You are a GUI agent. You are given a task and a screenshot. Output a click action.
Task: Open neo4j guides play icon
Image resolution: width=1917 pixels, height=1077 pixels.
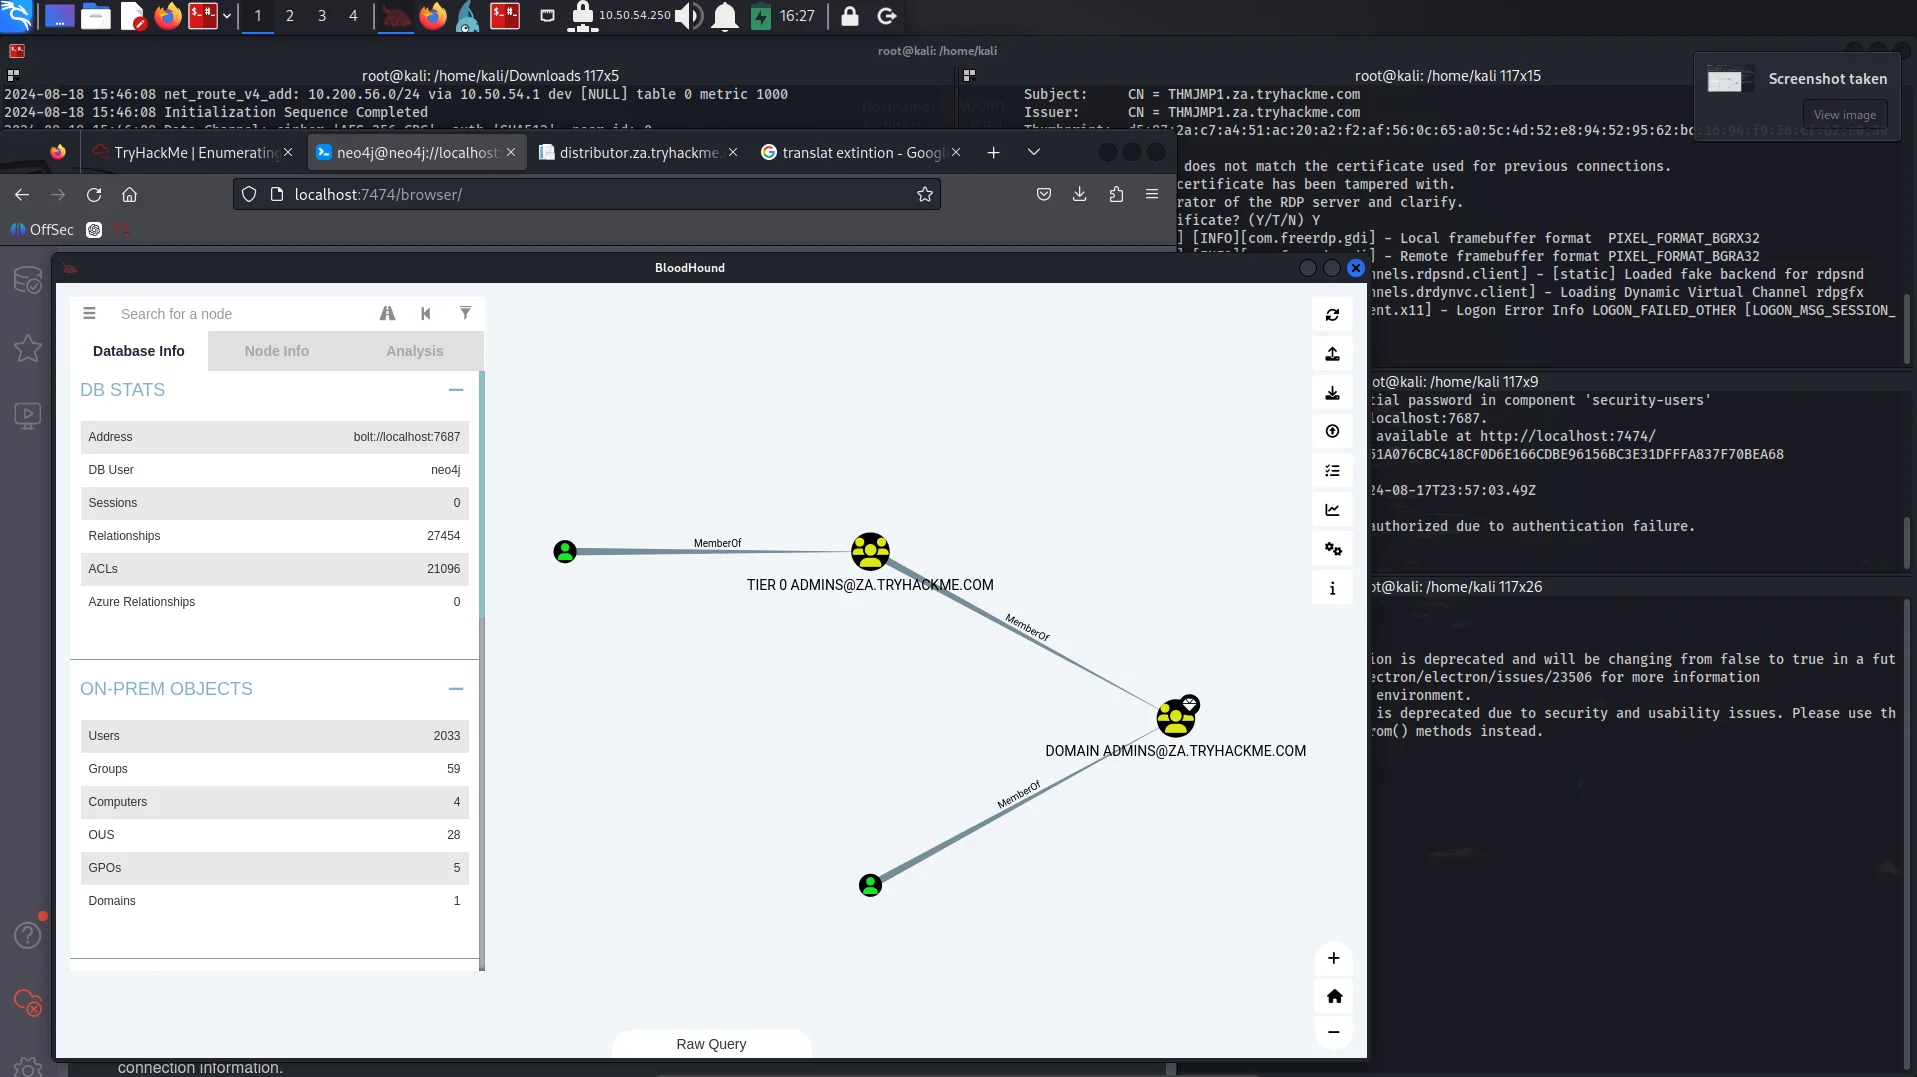tap(28, 416)
